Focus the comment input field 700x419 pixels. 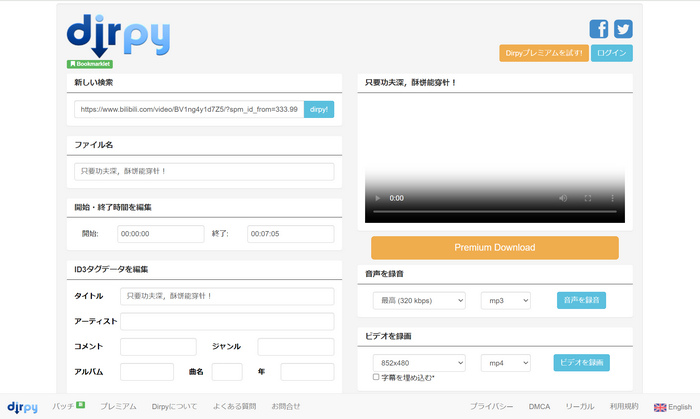point(158,347)
